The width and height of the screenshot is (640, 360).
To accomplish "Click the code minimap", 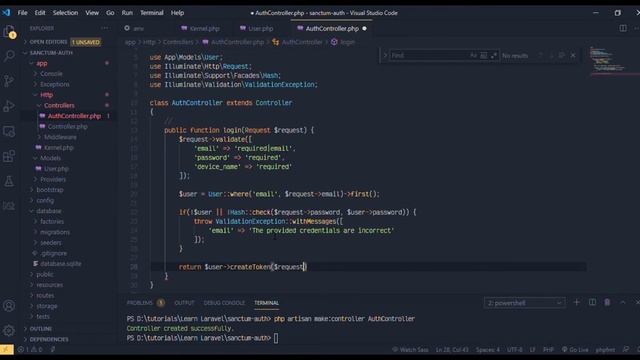I will point(608,59).
